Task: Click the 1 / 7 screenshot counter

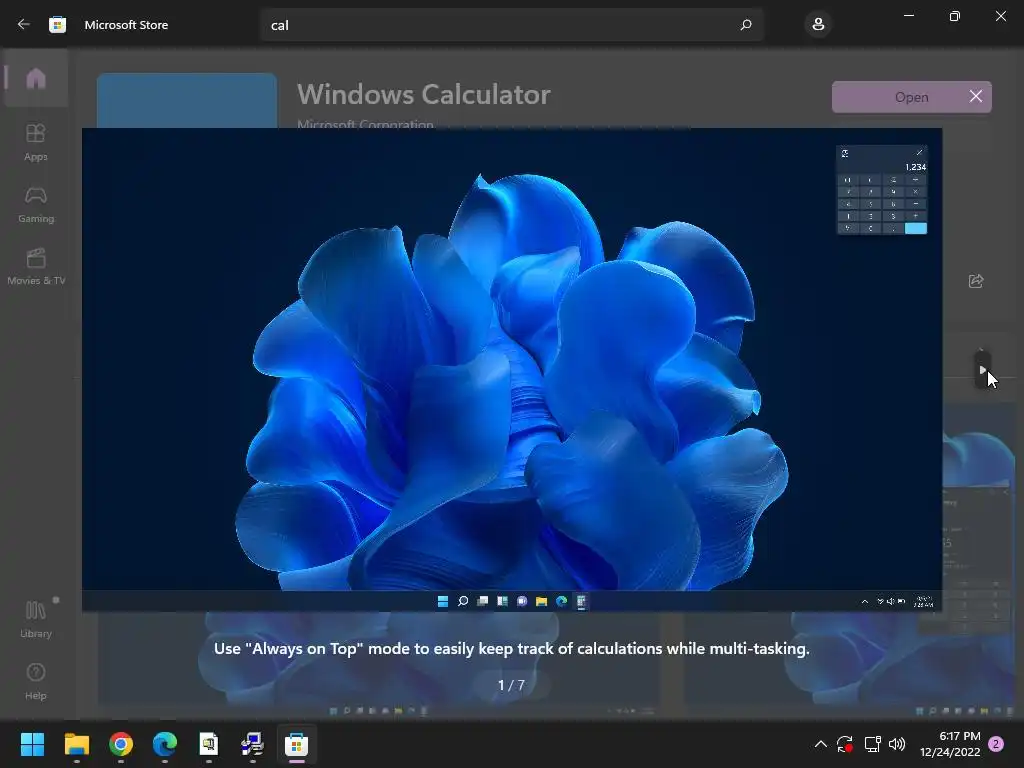Action: (511, 685)
